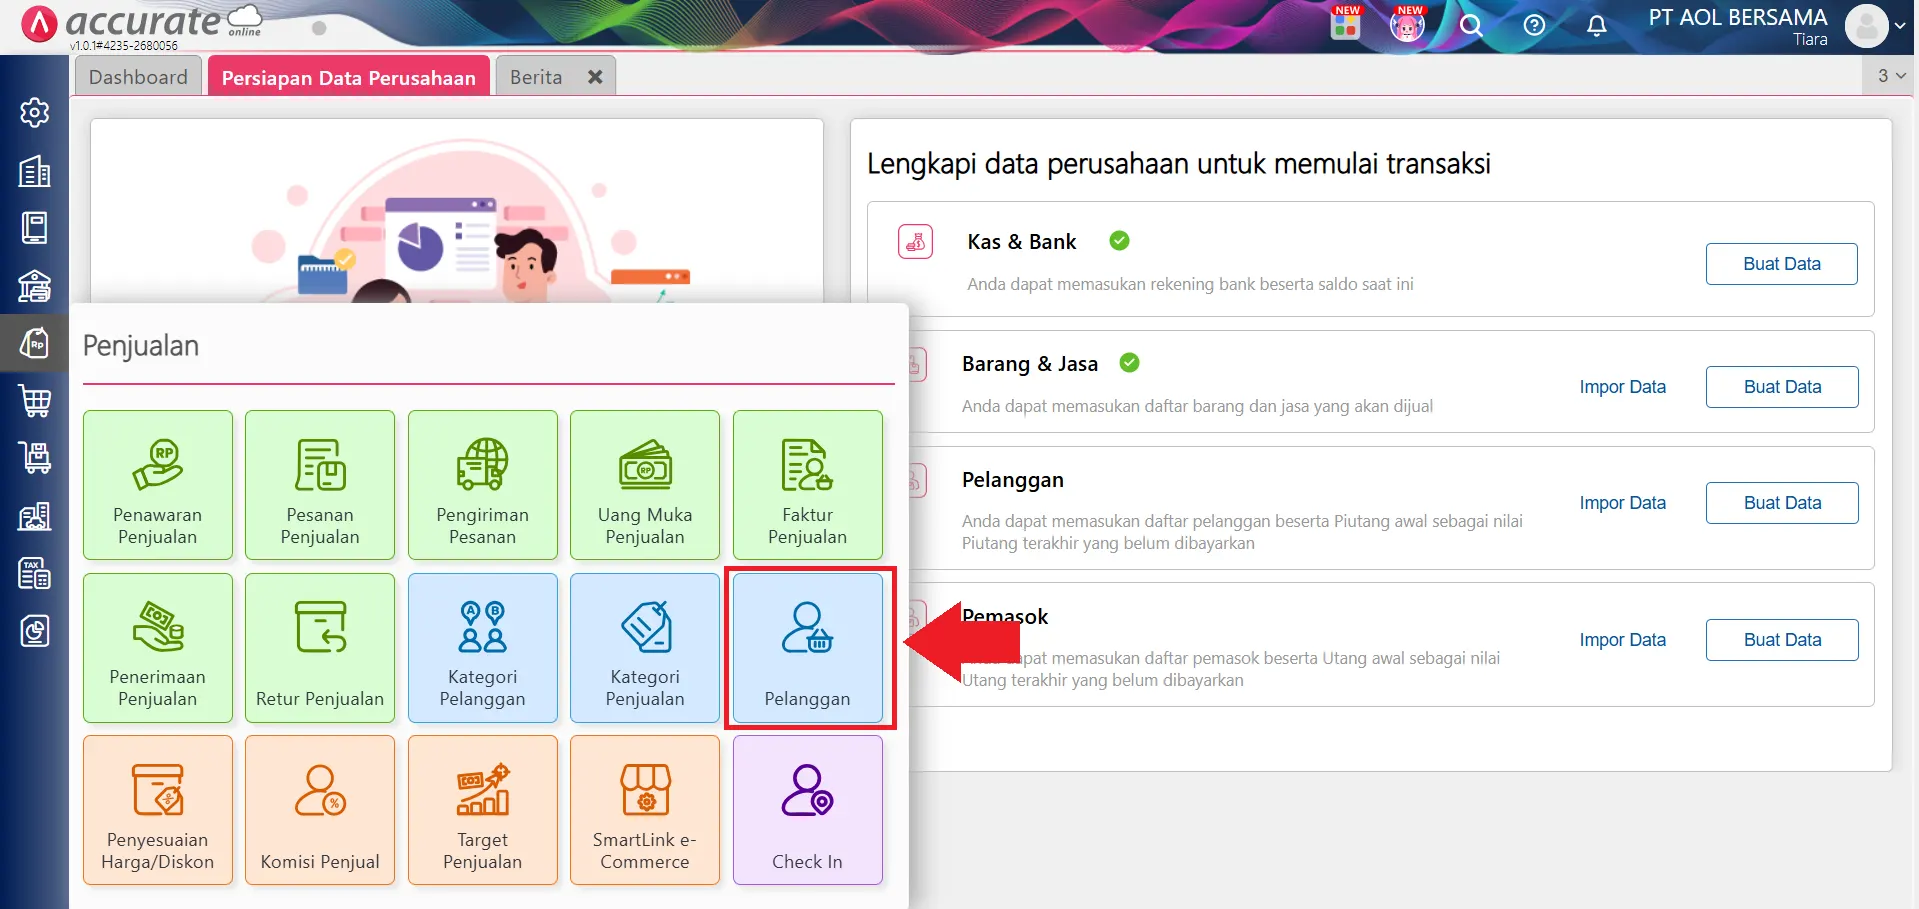Click Impor Data for Barang & Jasa

click(x=1622, y=387)
